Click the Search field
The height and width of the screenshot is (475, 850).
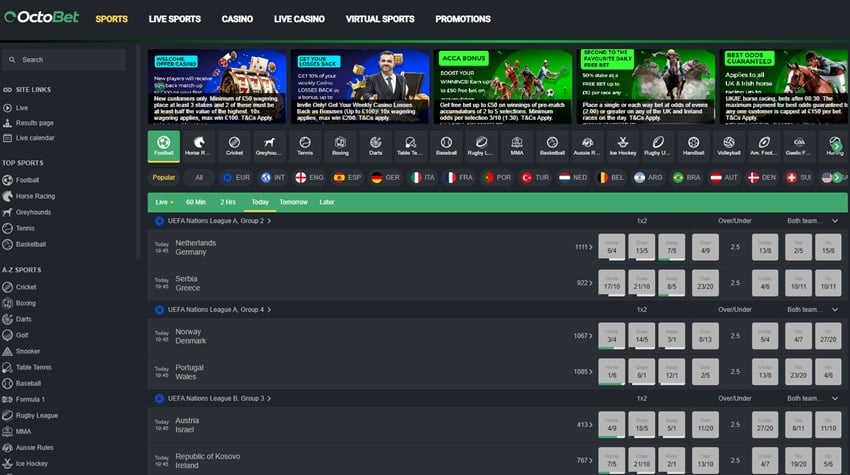(x=63, y=60)
